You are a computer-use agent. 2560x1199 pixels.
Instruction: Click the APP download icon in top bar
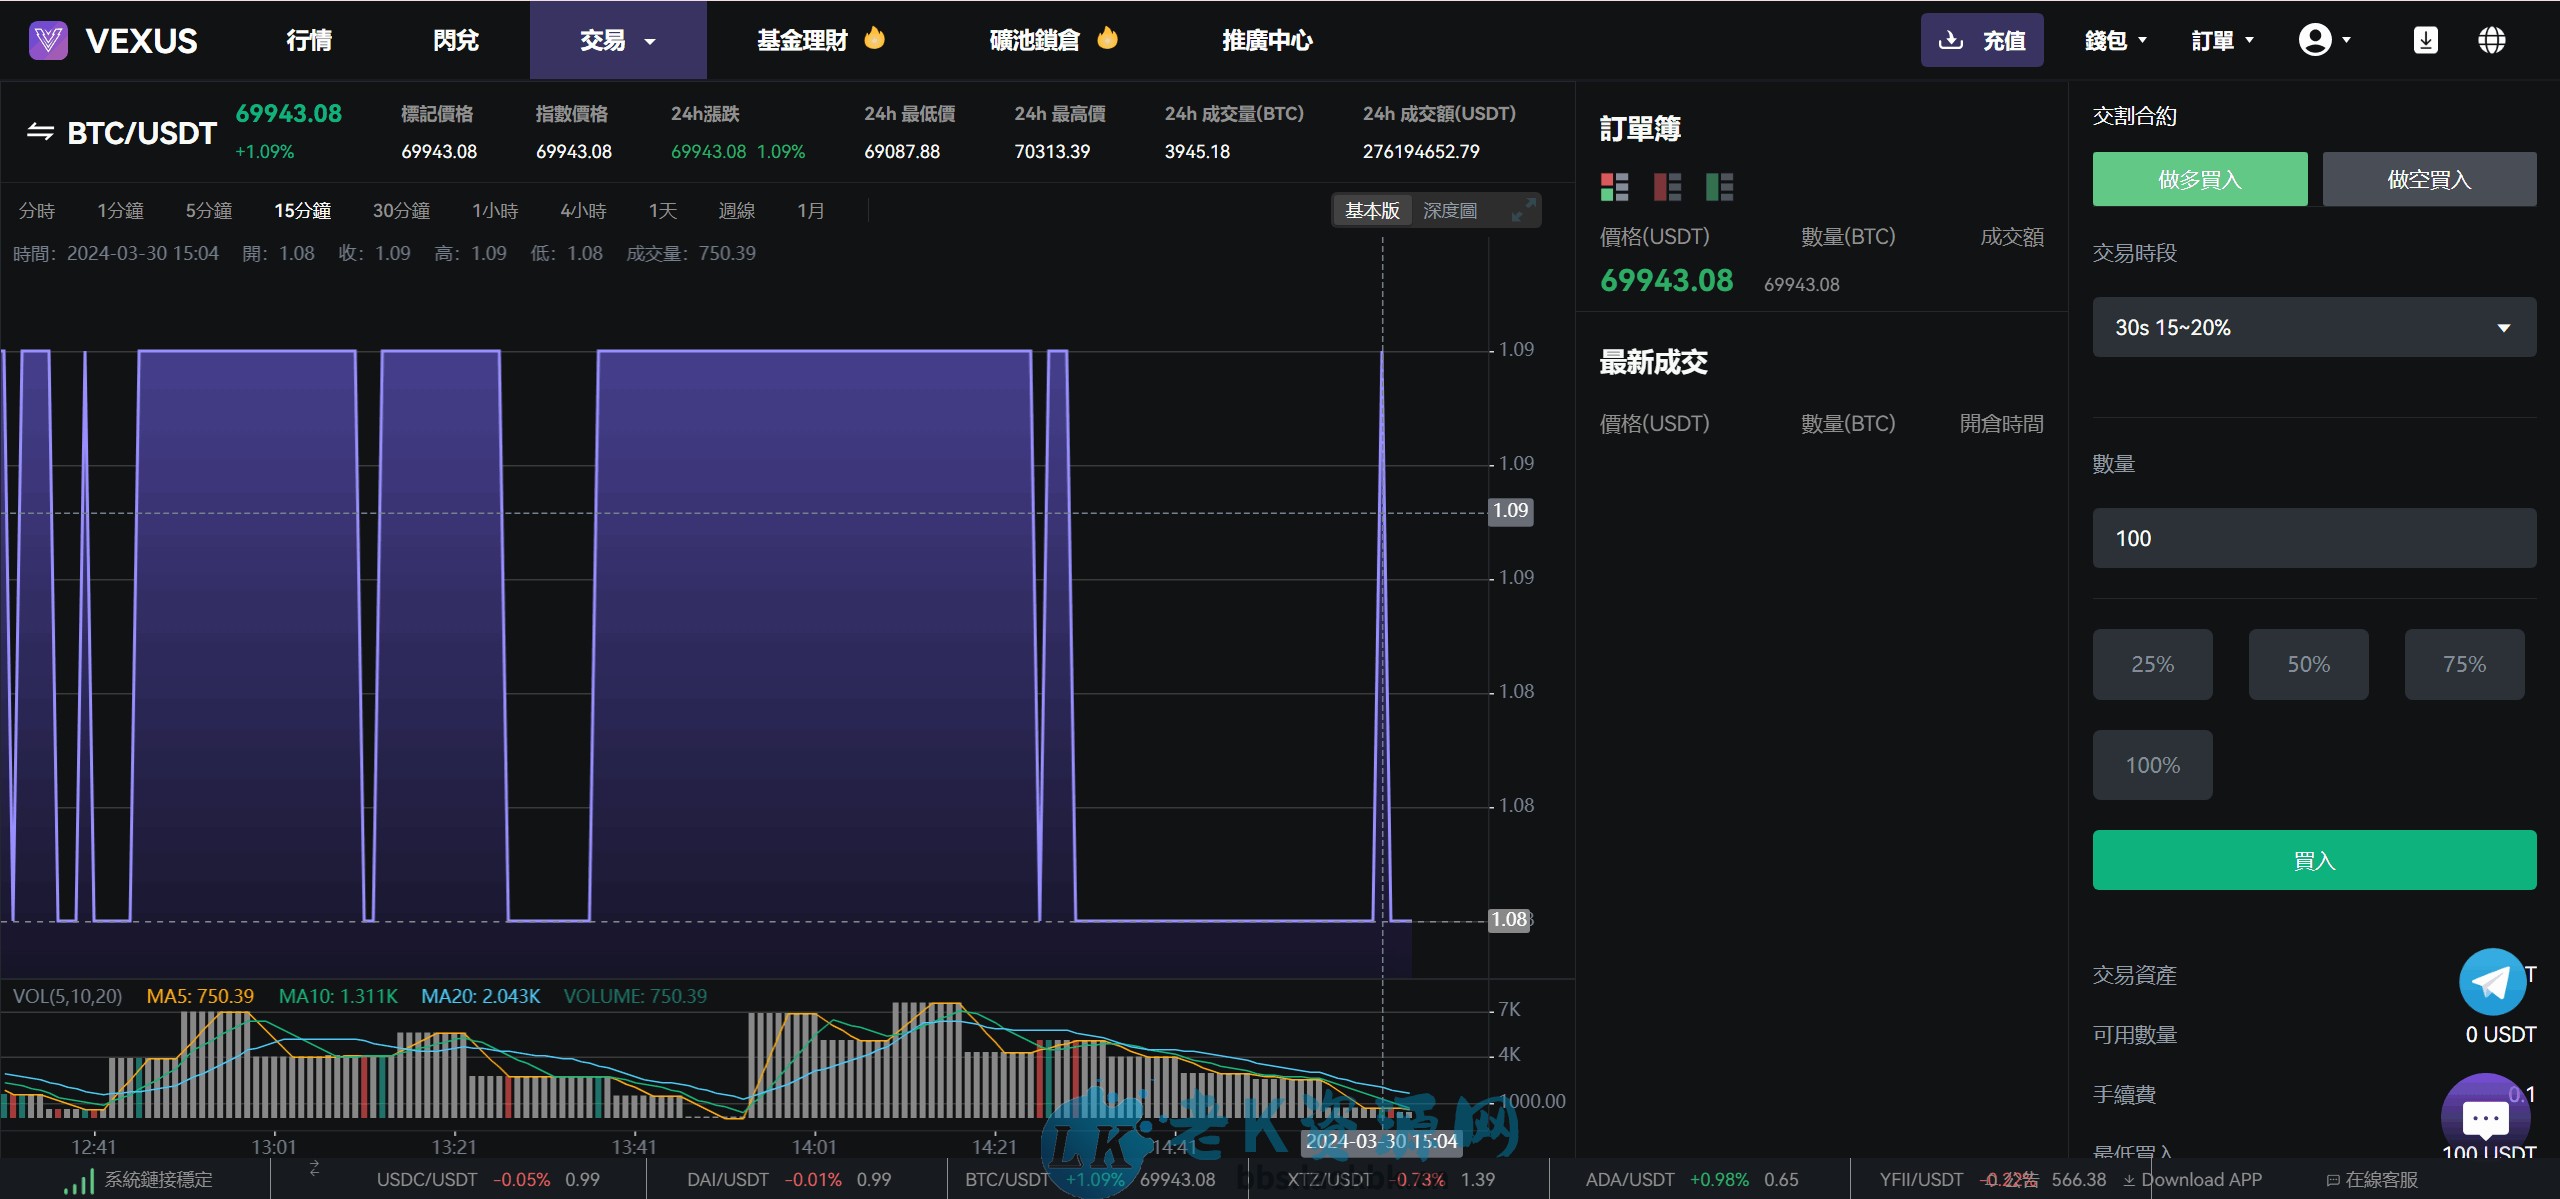pos(2424,40)
